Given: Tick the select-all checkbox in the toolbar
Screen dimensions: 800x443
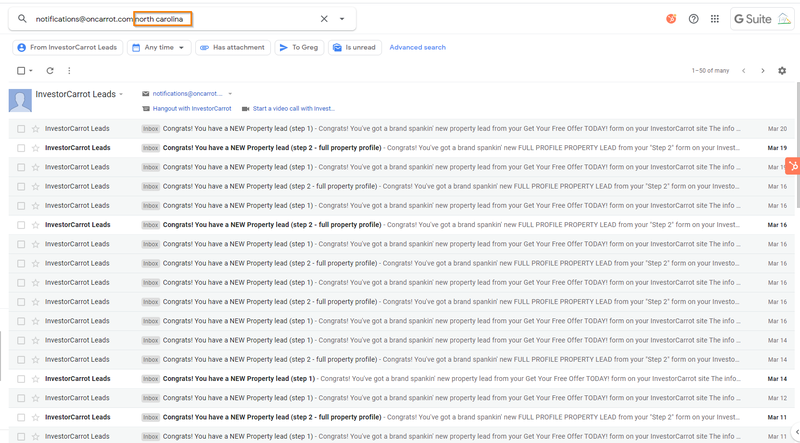Looking at the screenshot, I should click(x=21, y=71).
